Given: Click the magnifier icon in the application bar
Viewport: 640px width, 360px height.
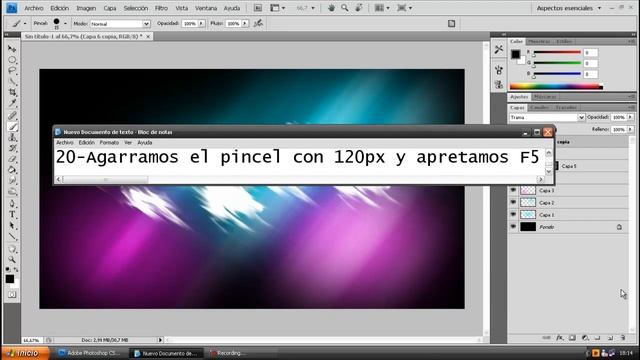Looking at the screenshot, I should [x=345, y=8].
